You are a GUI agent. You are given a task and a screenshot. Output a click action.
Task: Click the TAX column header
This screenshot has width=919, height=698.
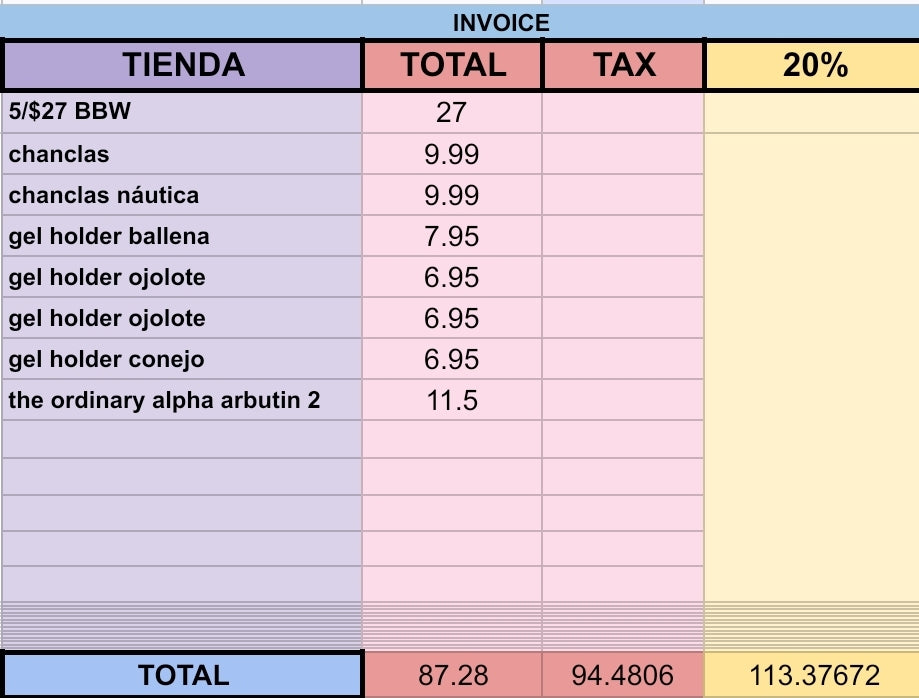point(624,65)
